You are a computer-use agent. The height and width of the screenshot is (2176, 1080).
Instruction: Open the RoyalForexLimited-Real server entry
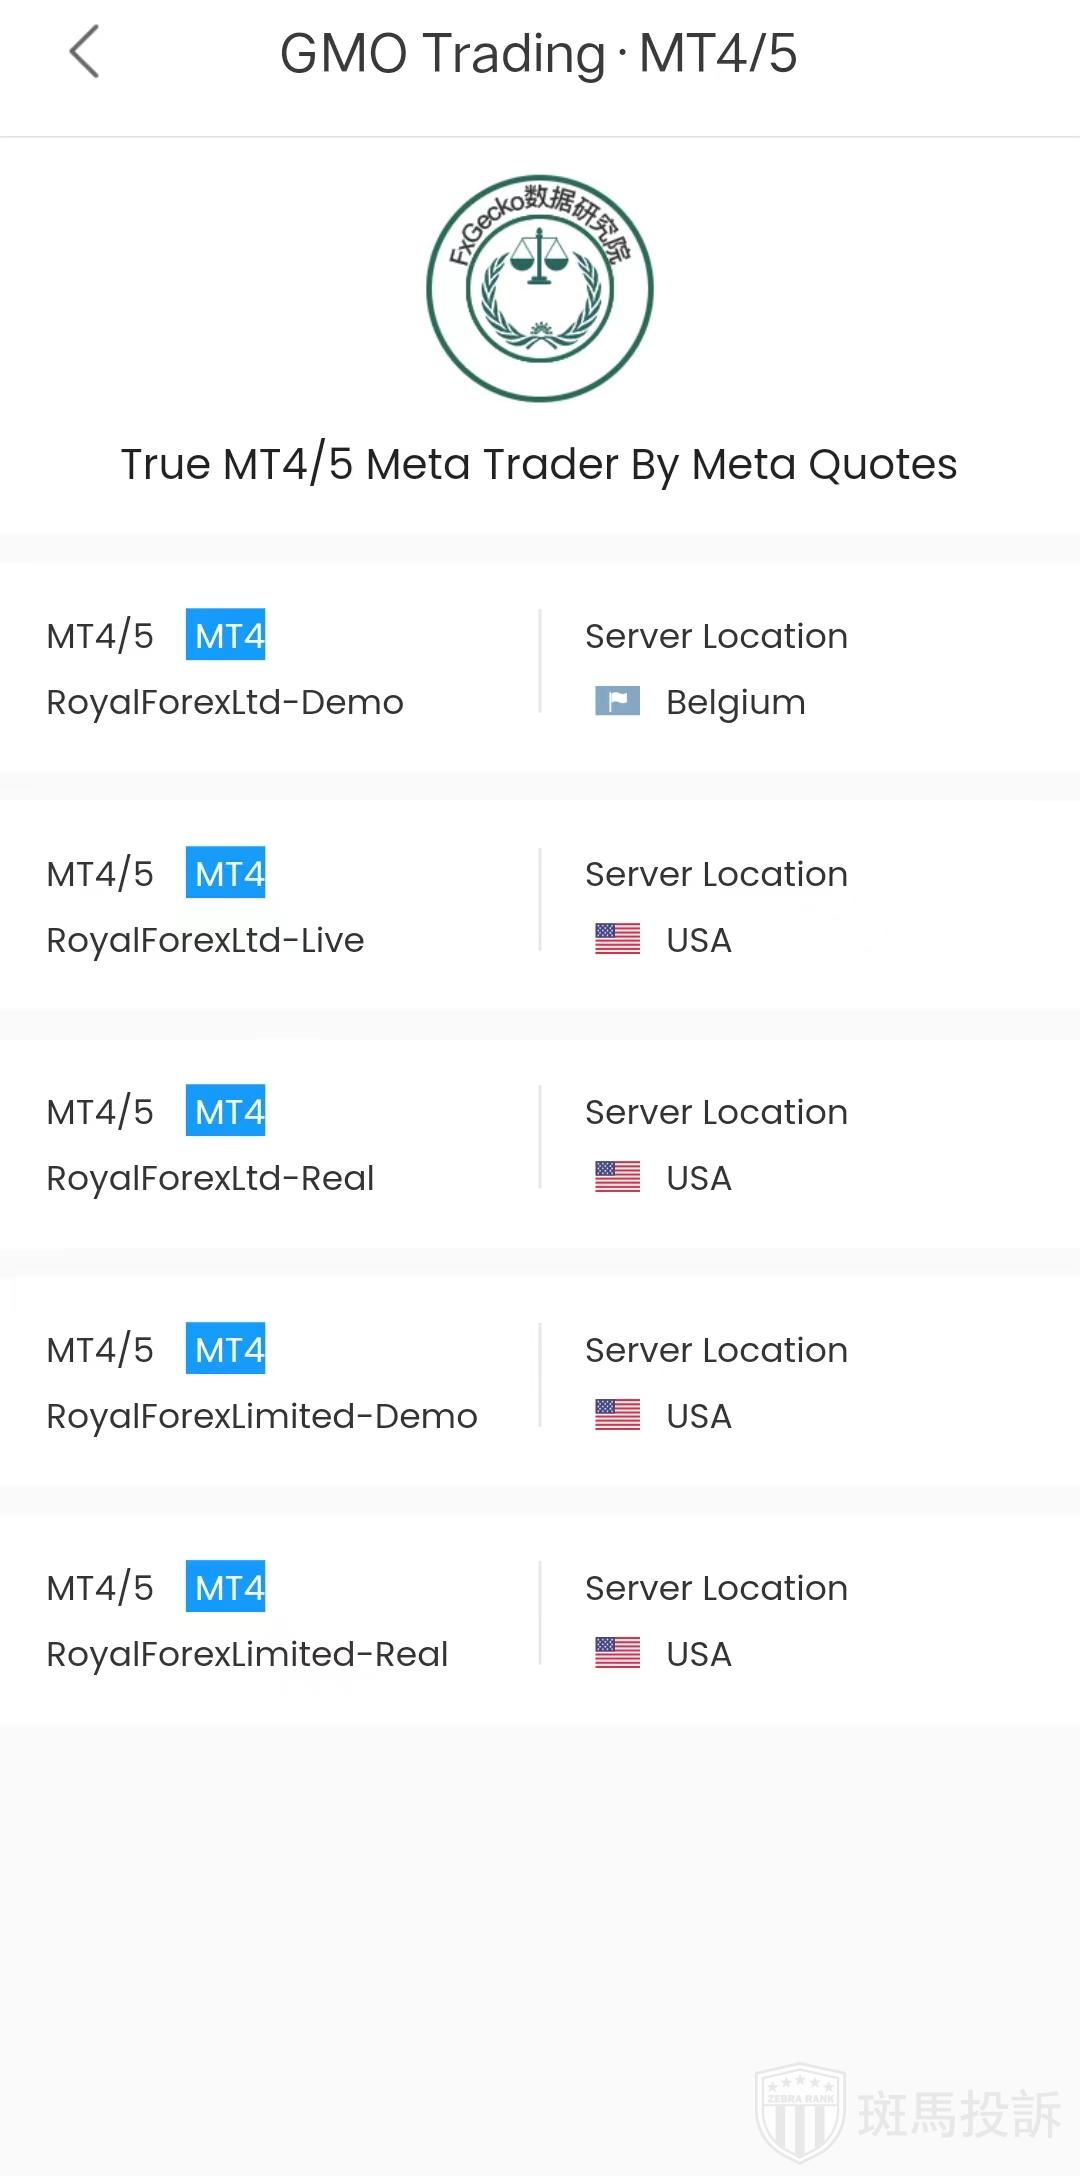pyautogui.click(x=247, y=1654)
